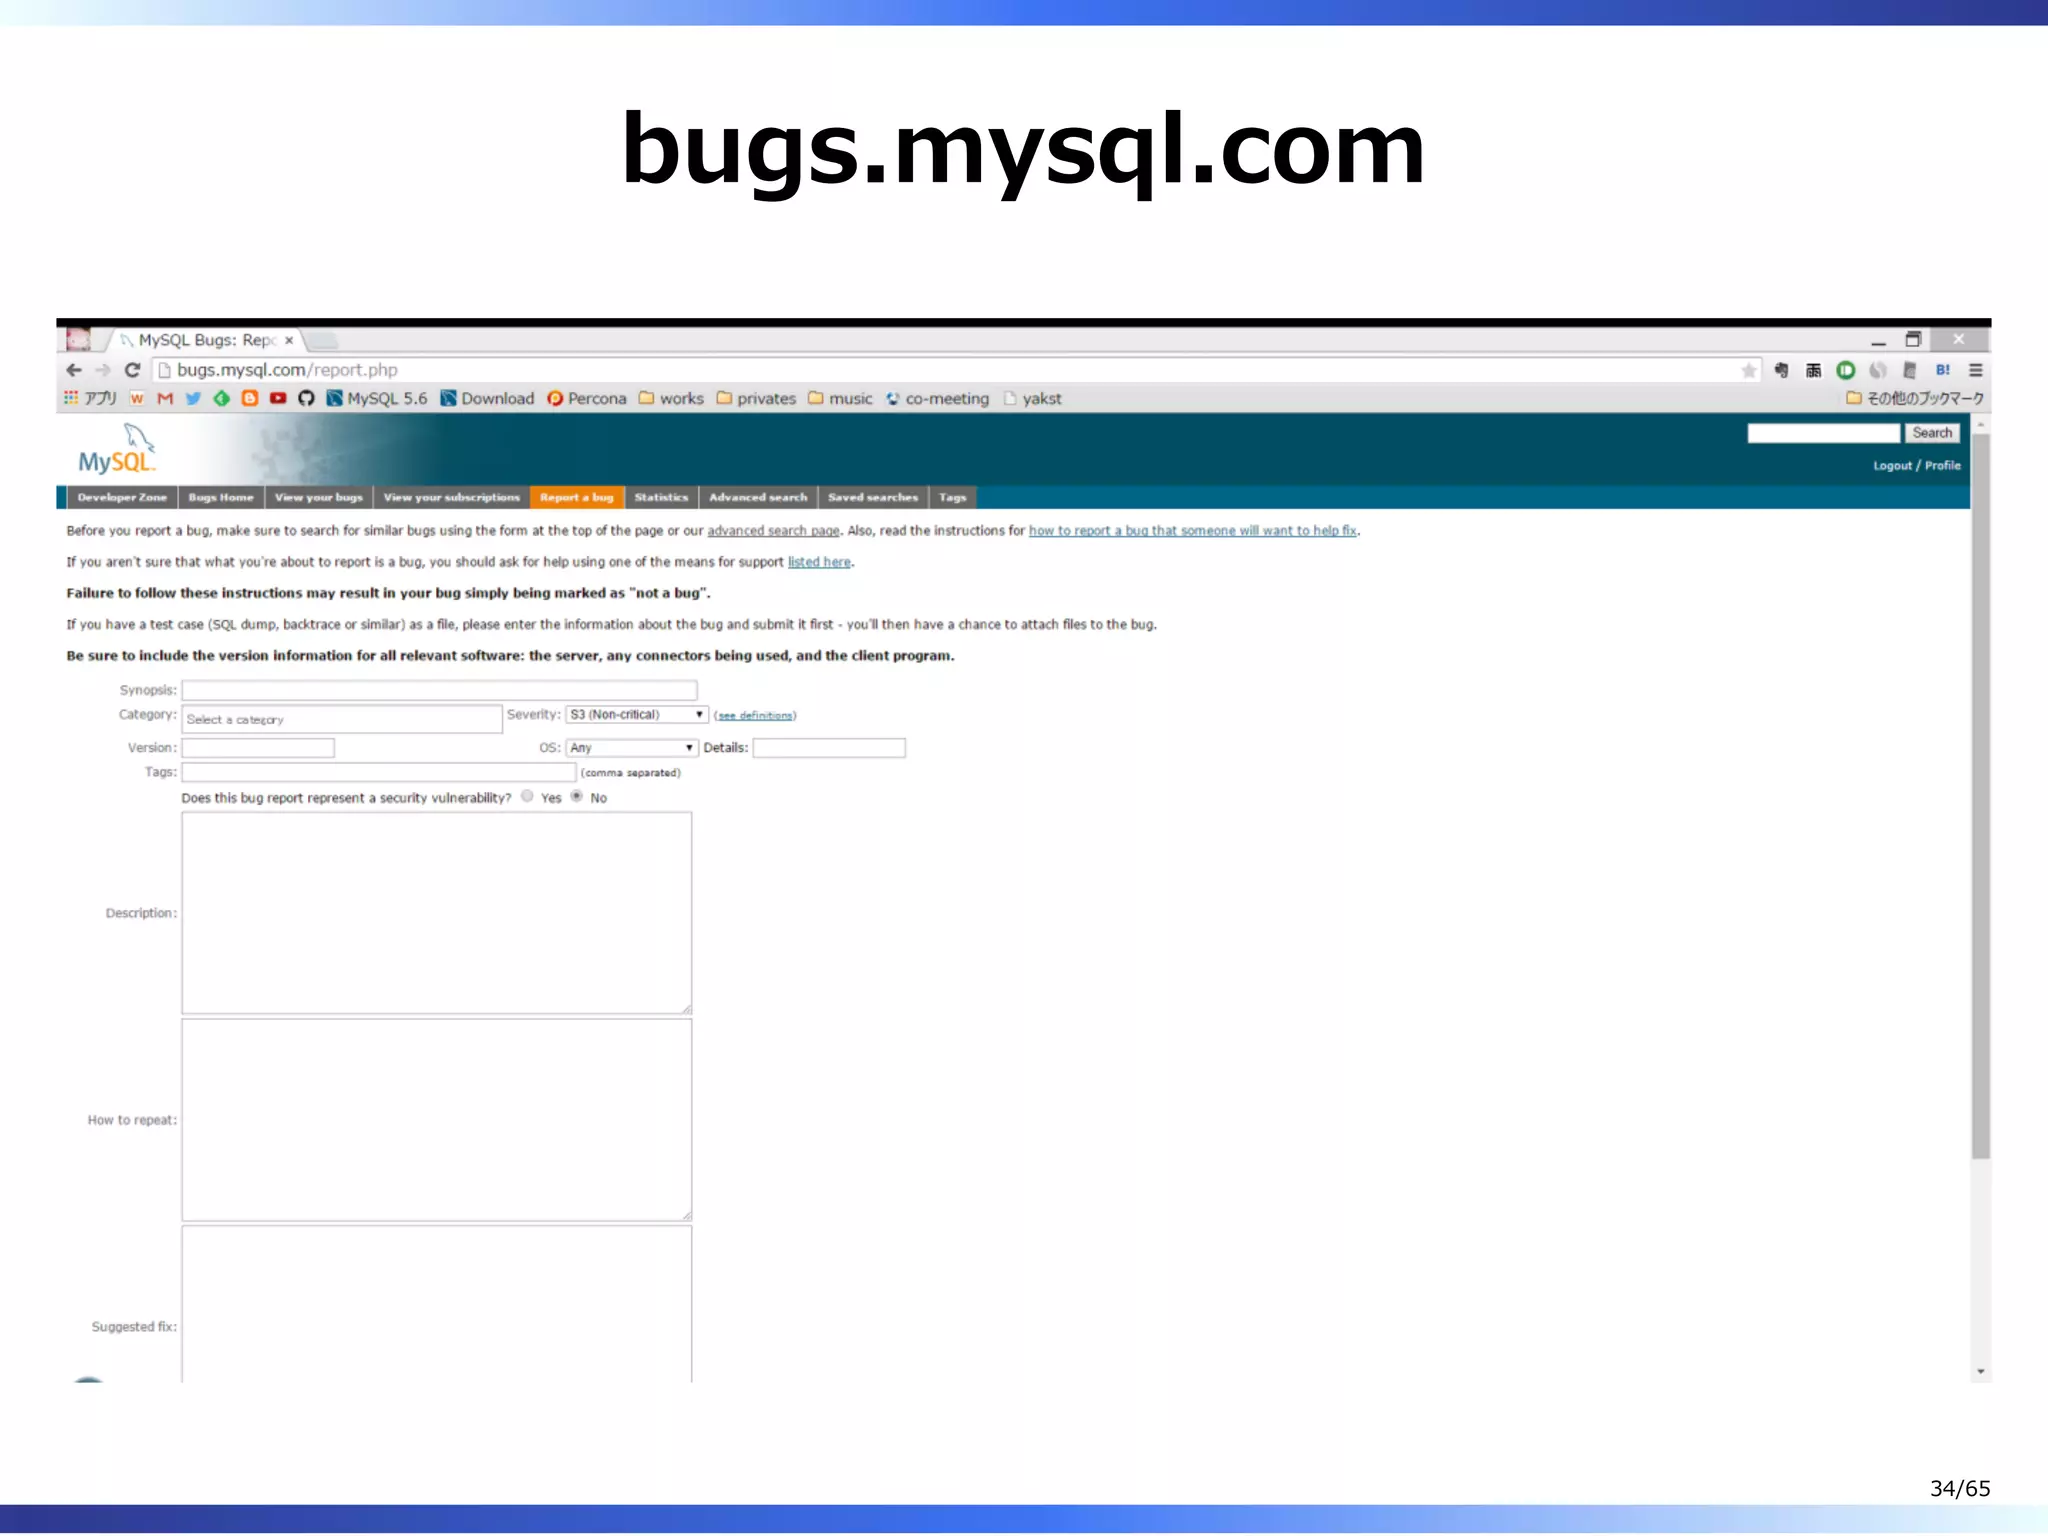The width and height of the screenshot is (2048, 1536).
Task: Open the Wikipedia 'W' bookmark icon
Action: pos(137,398)
